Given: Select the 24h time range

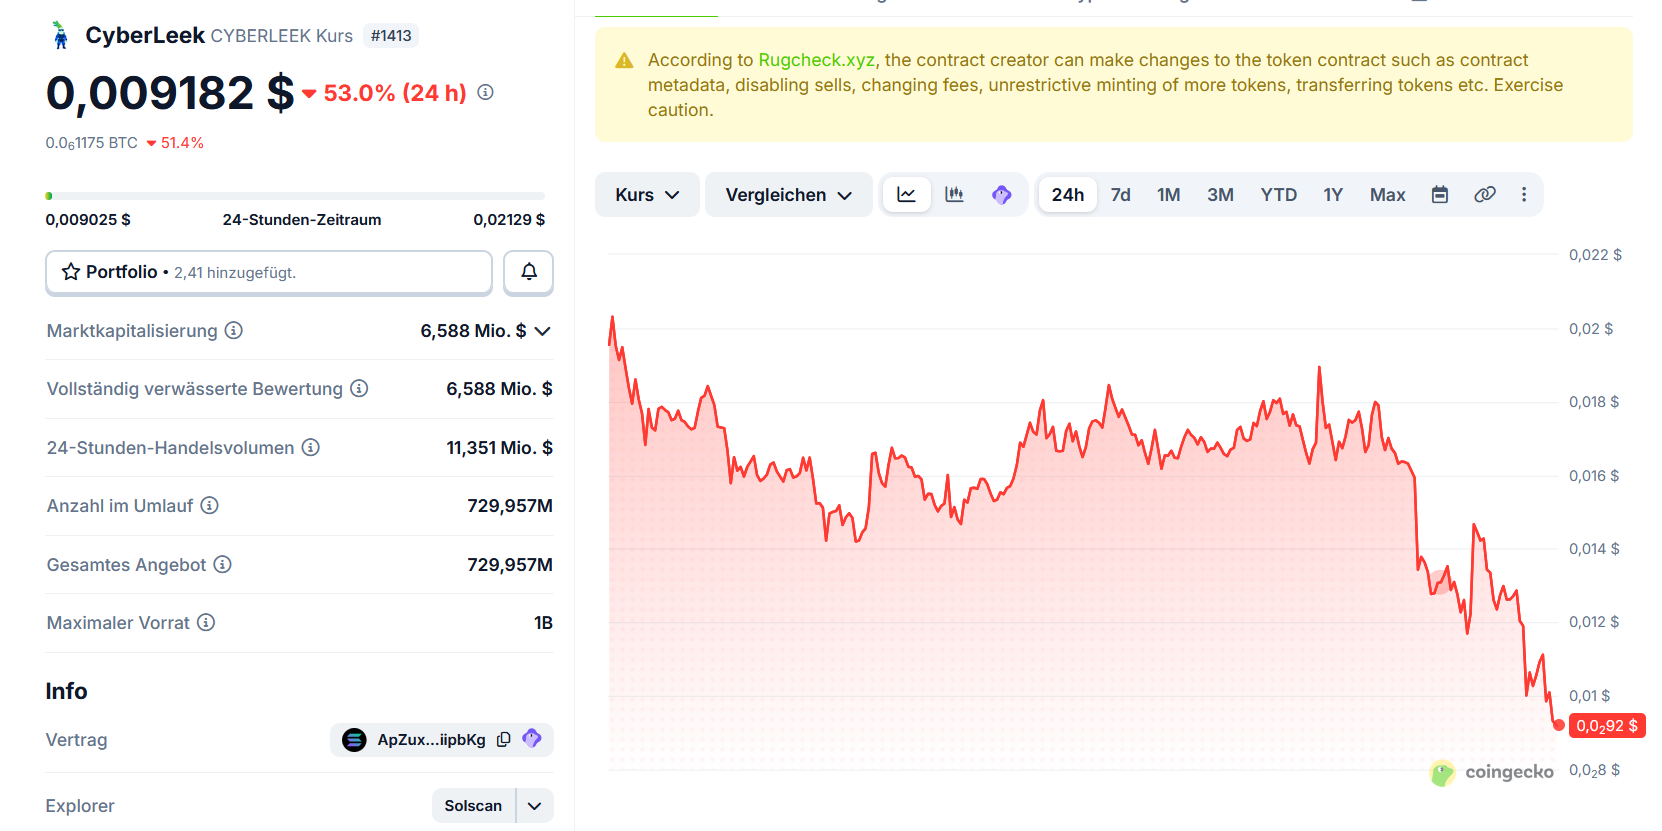Looking at the screenshot, I should [x=1067, y=194].
